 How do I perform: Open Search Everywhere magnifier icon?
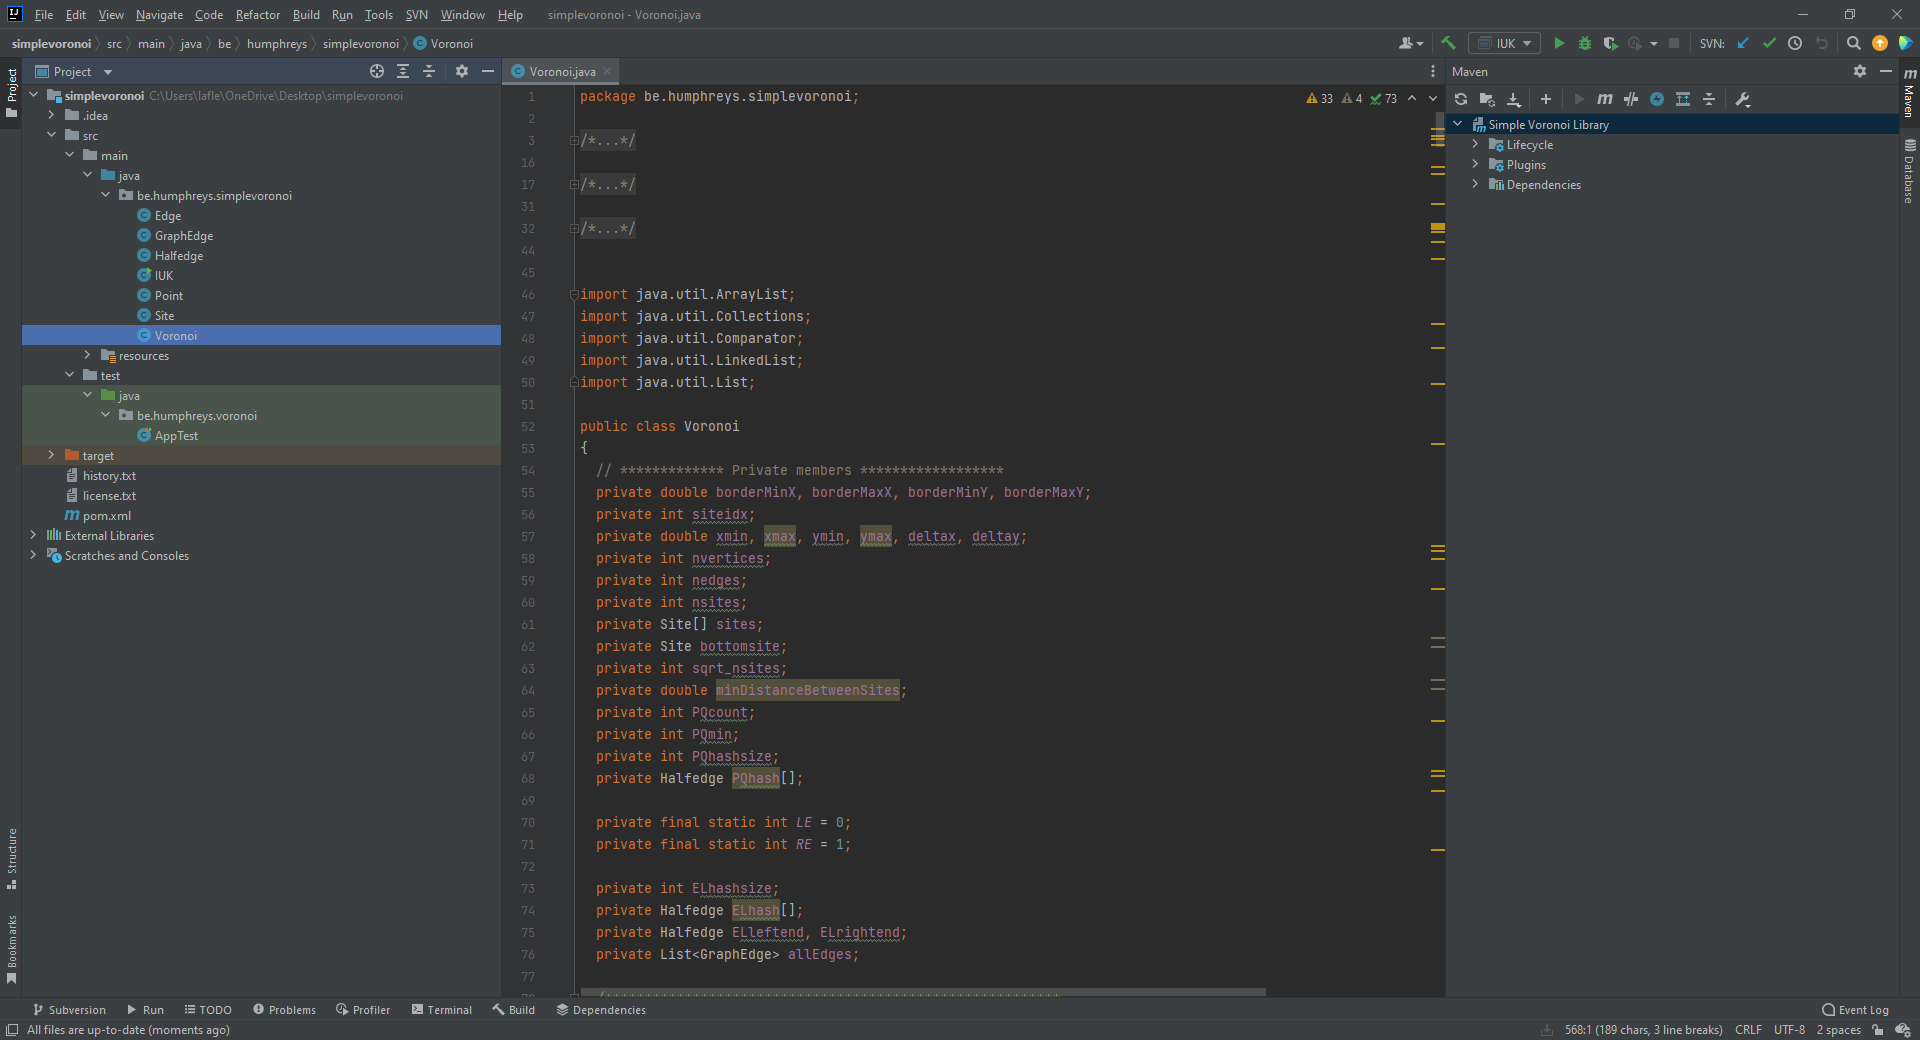click(1853, 43)
